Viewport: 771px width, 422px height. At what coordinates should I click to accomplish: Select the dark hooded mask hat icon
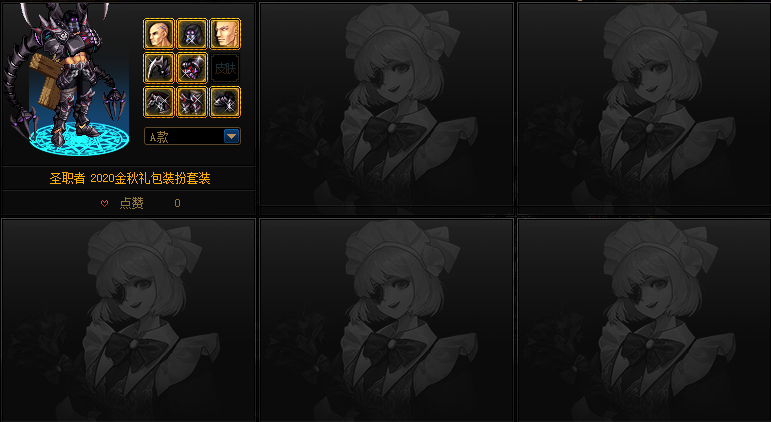[x=192, y=34]
